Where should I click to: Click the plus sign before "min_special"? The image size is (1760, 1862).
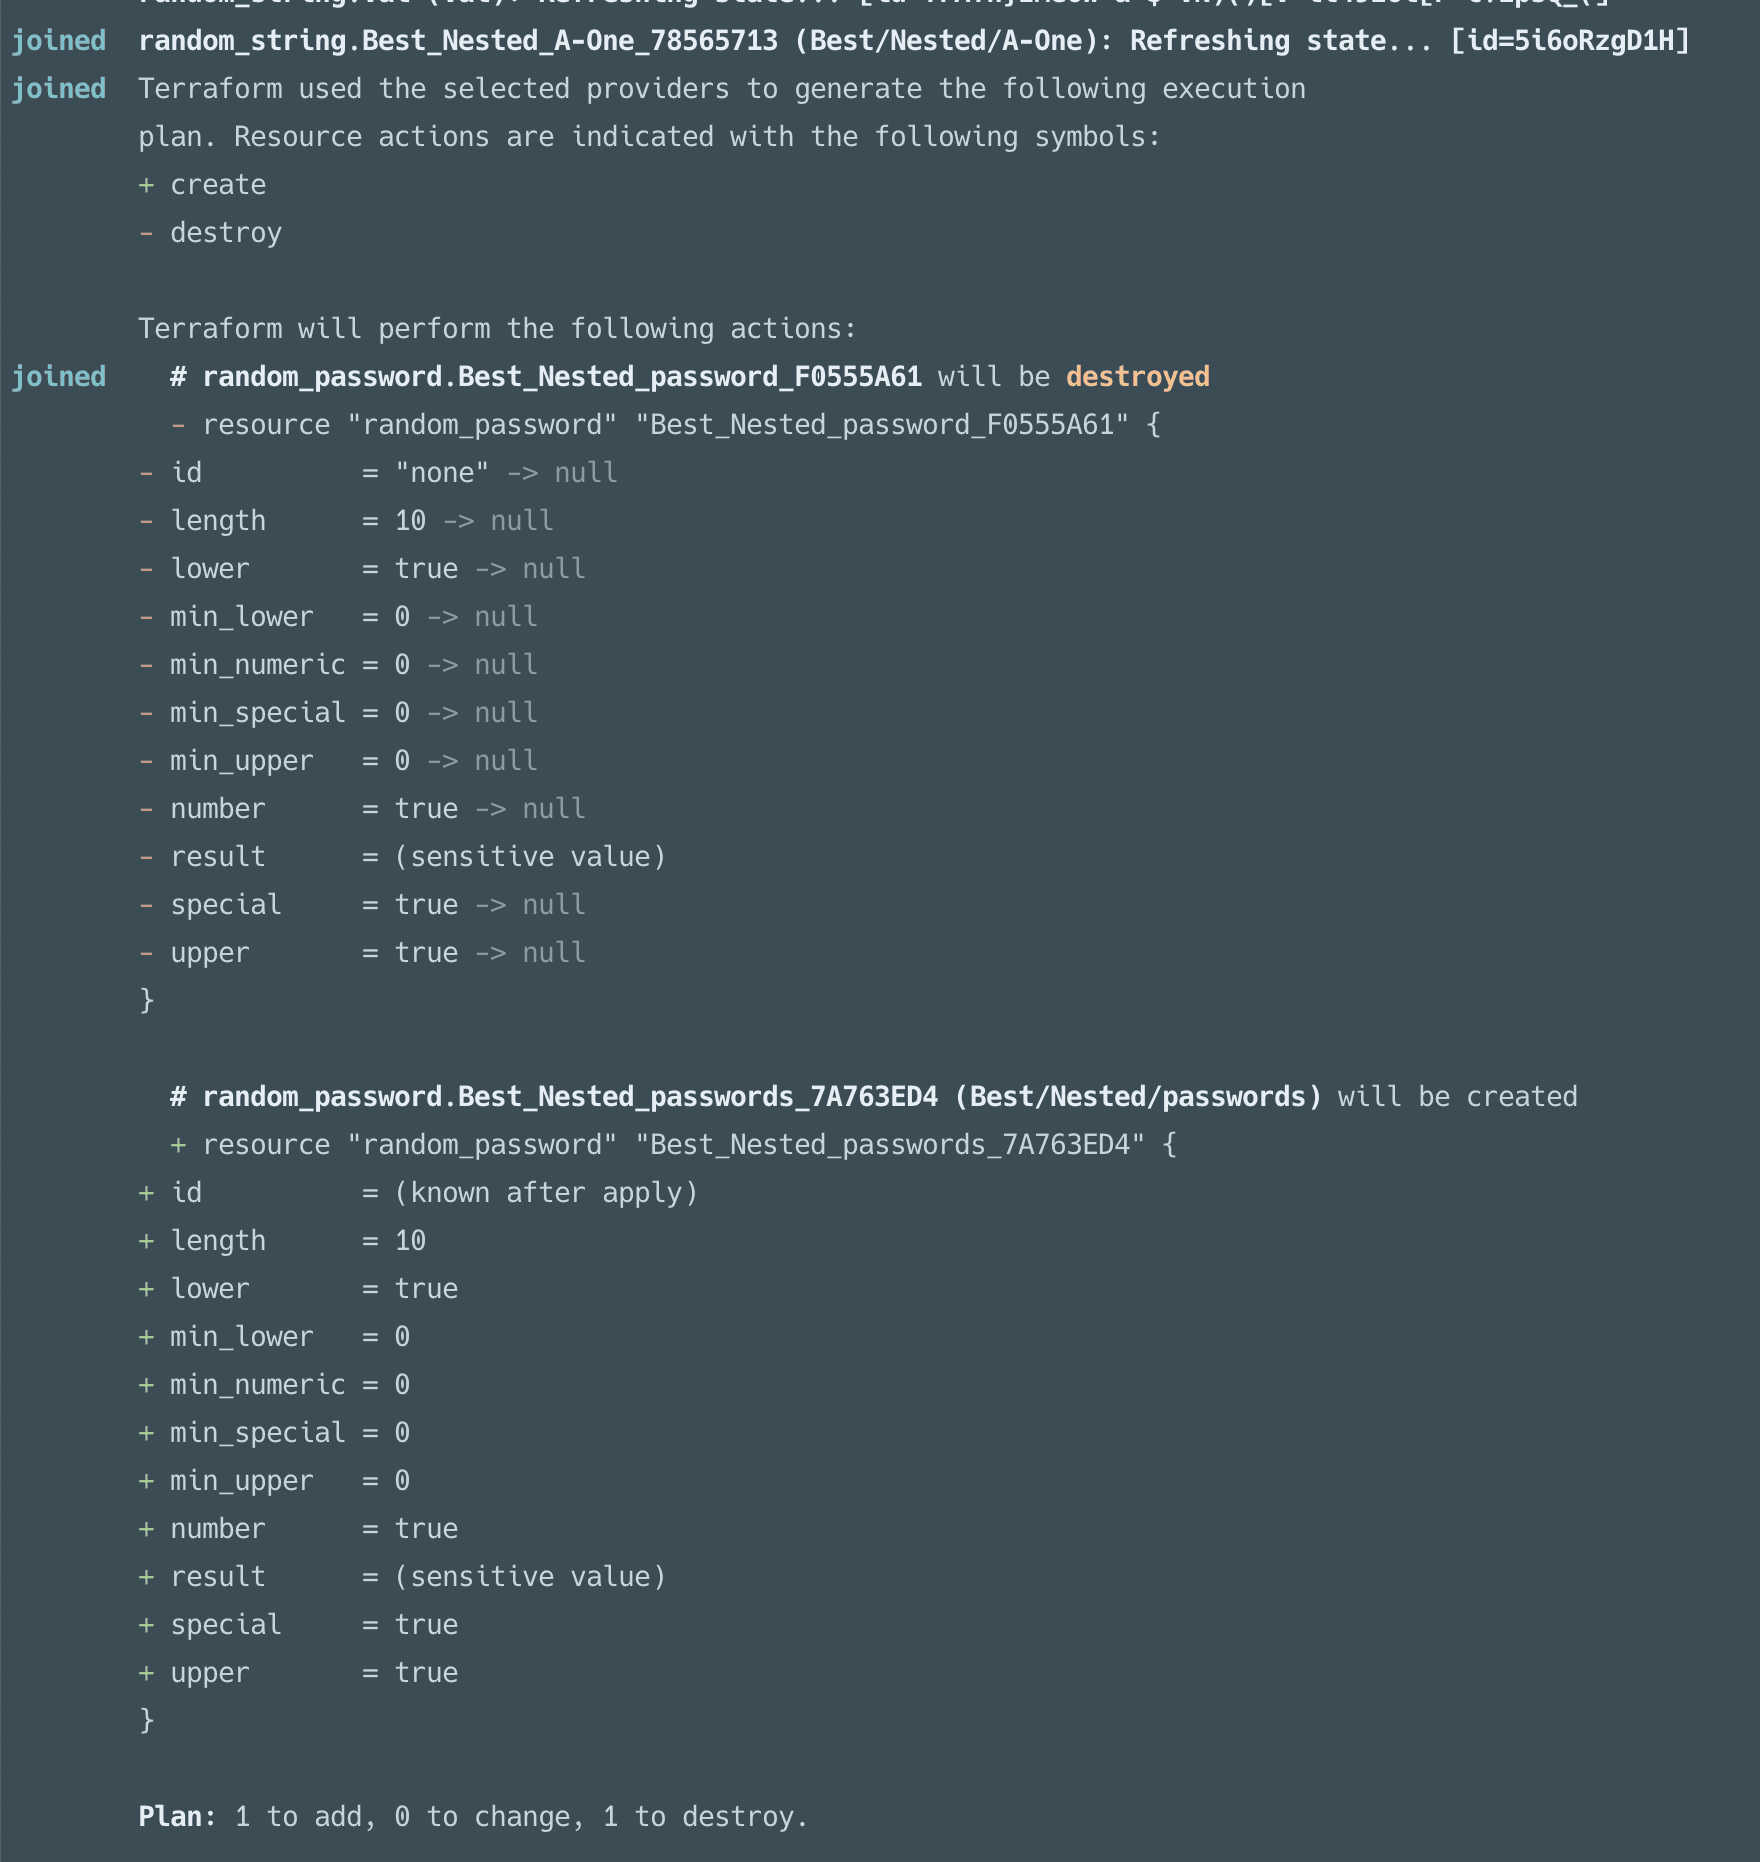click(x=147, y=1433)
